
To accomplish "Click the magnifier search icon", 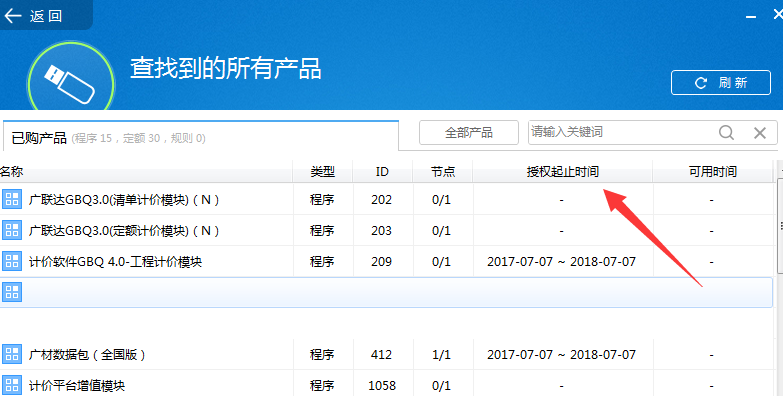I will tap(726, 132).
